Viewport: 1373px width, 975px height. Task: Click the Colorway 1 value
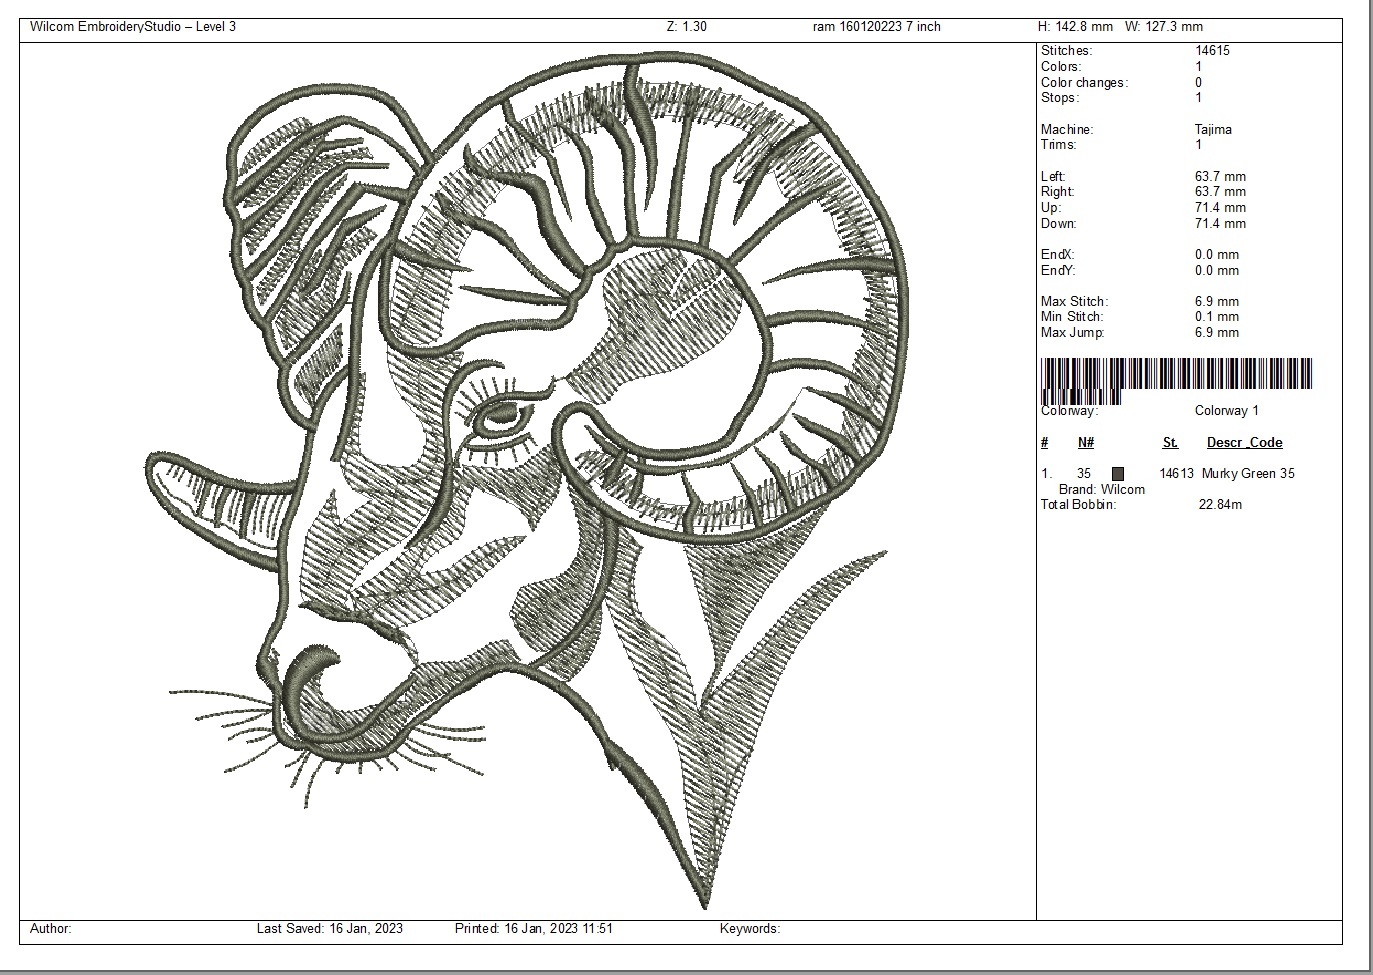click(x=1227, y=411)
